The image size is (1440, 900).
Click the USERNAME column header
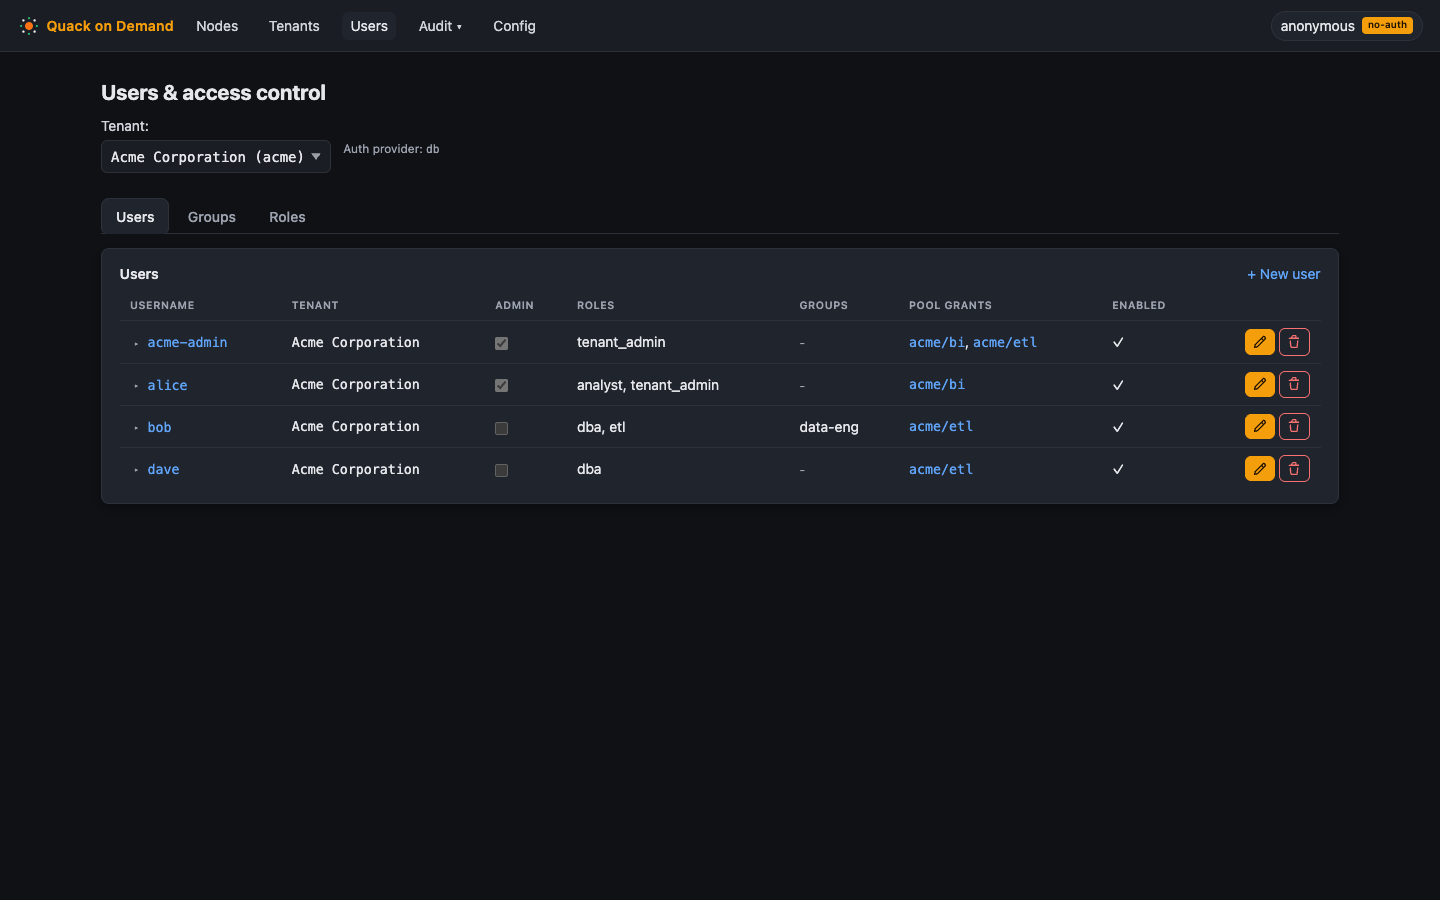[x=162, y=305]
